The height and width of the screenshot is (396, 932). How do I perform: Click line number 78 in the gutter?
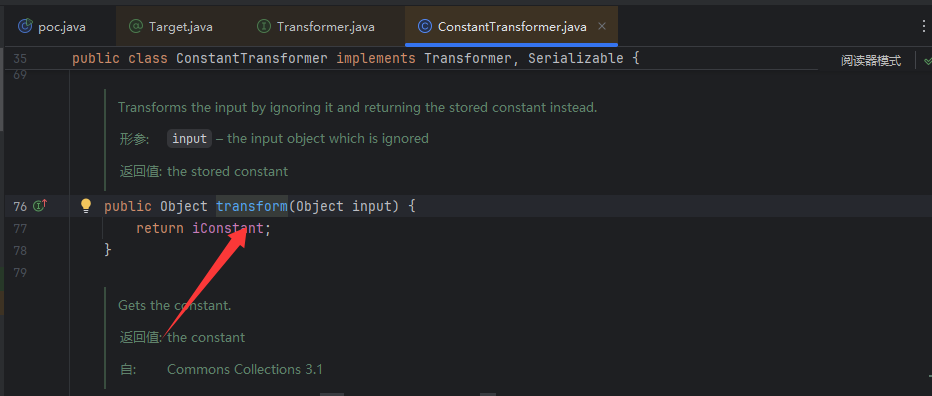click(x=20, y=251)
